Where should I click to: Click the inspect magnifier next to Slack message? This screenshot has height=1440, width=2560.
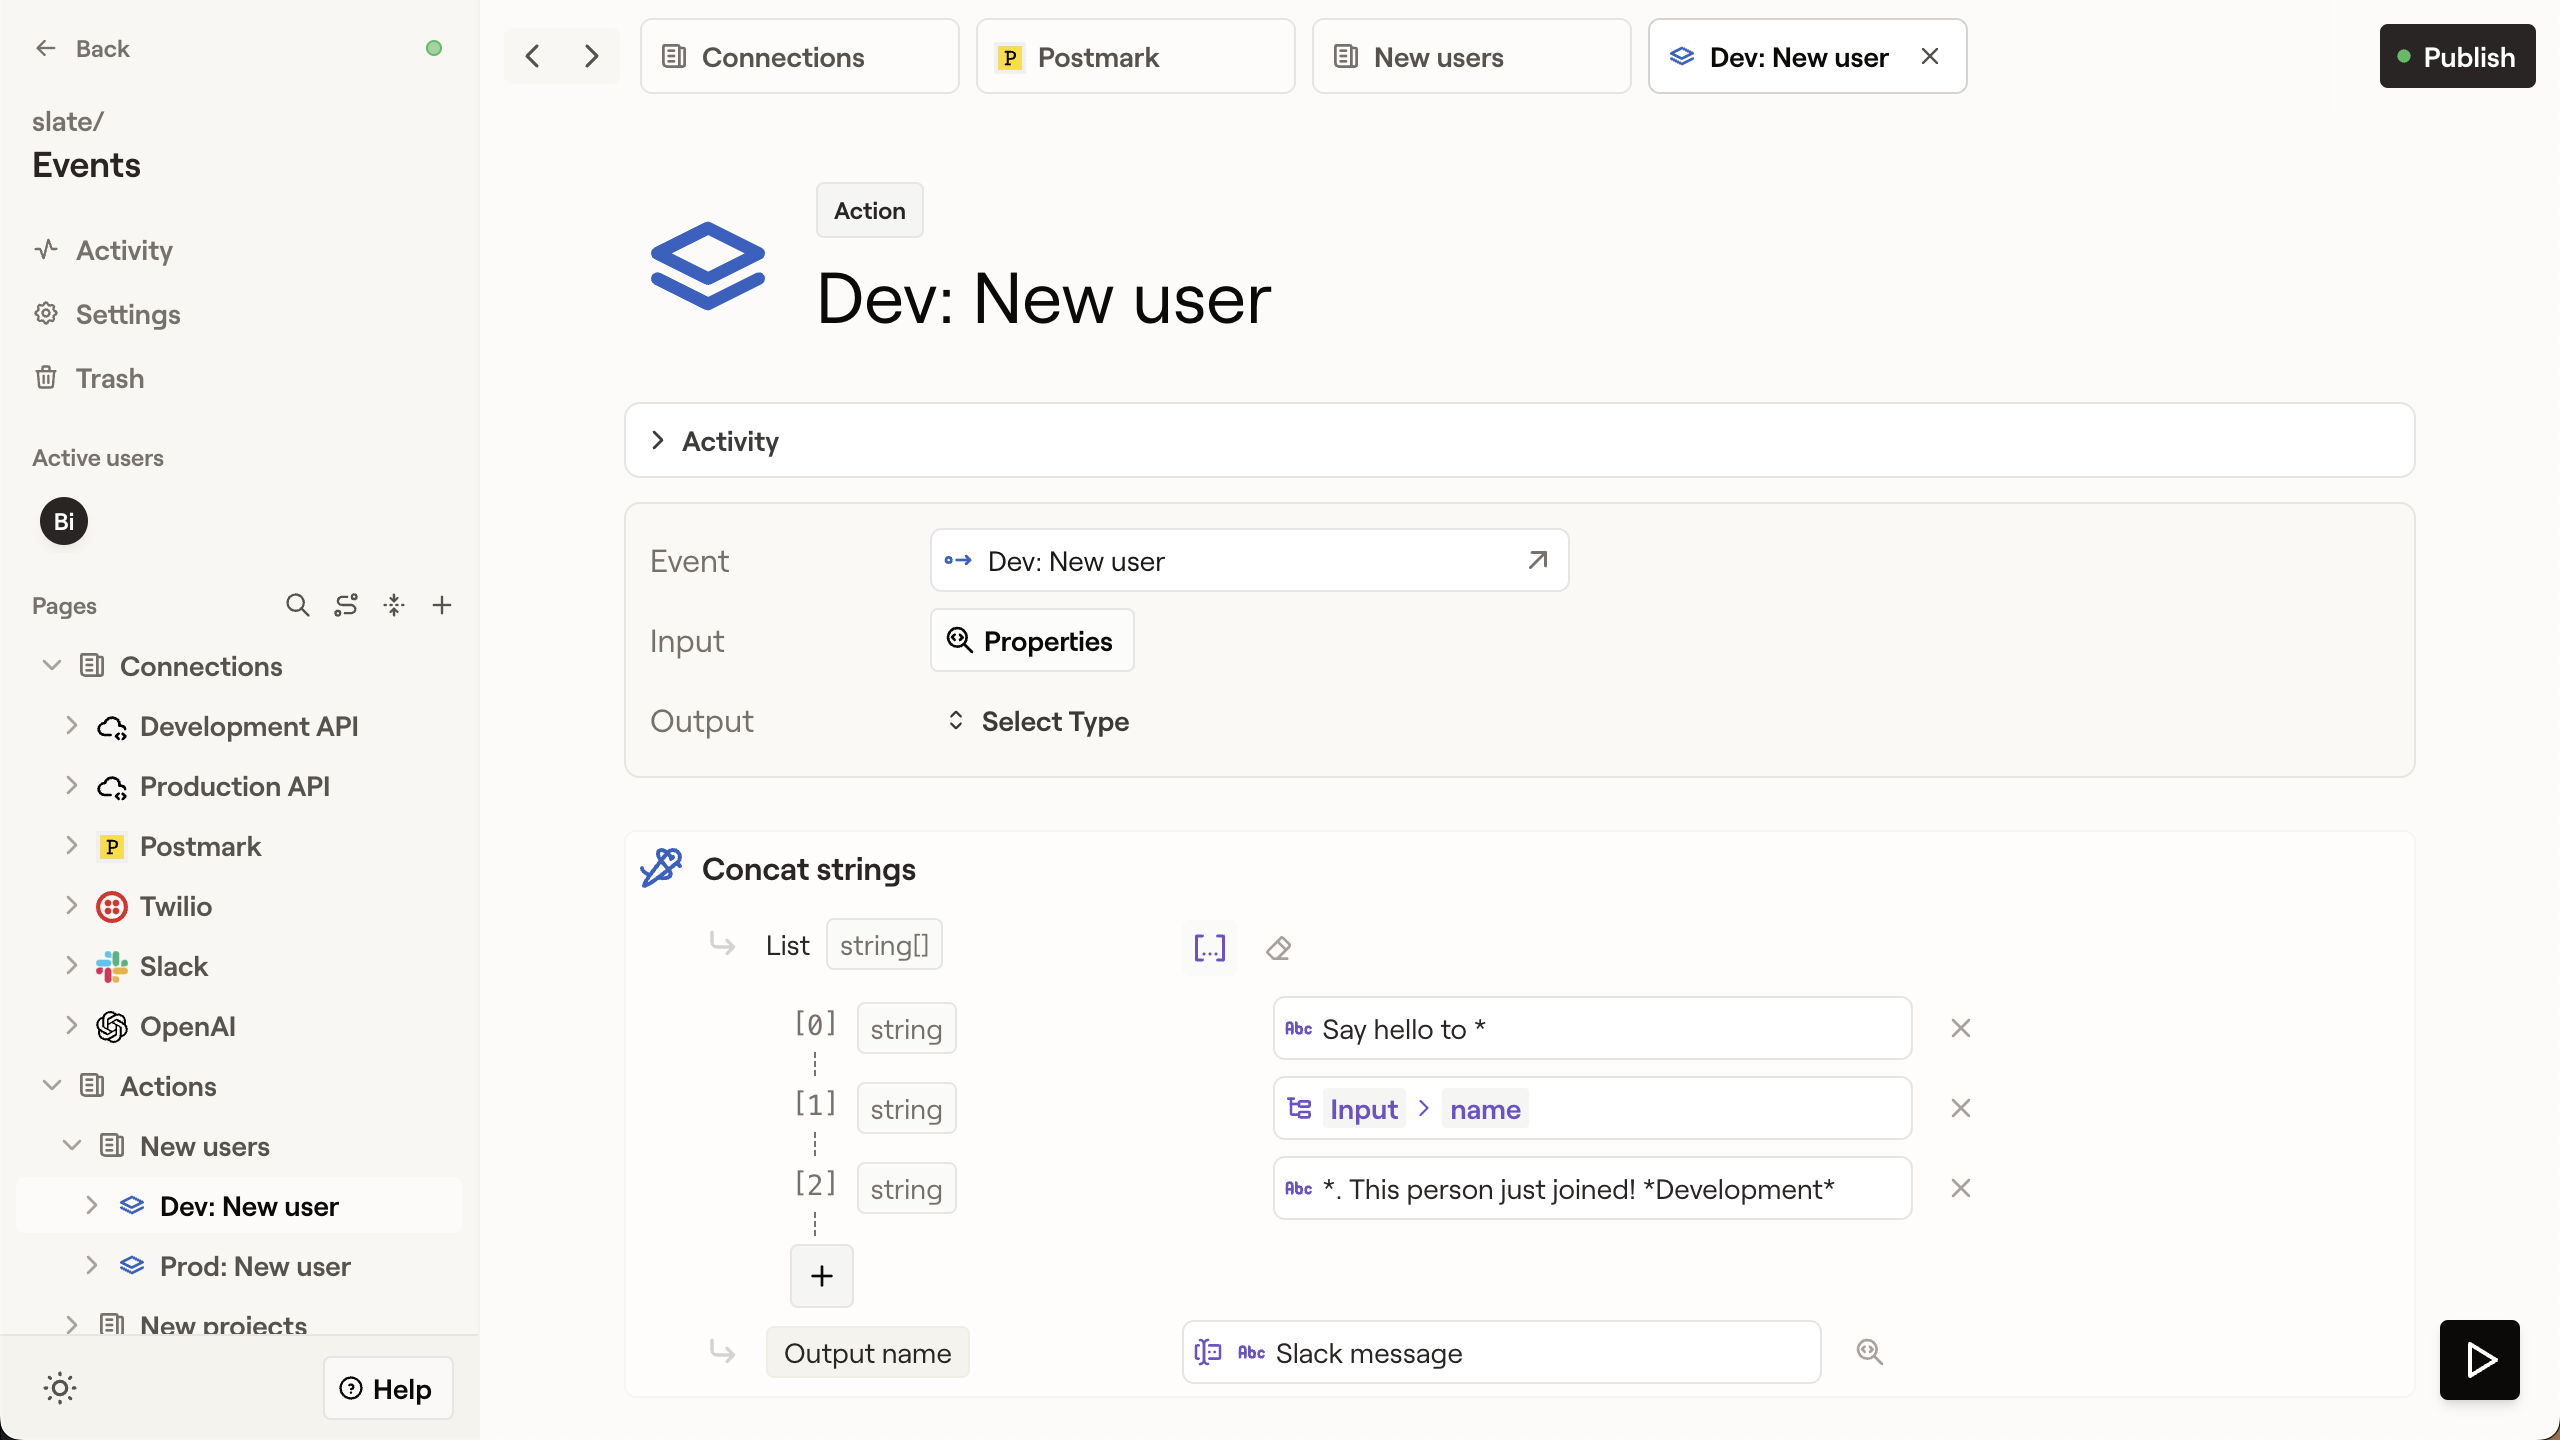(x=1869, y=1352)
